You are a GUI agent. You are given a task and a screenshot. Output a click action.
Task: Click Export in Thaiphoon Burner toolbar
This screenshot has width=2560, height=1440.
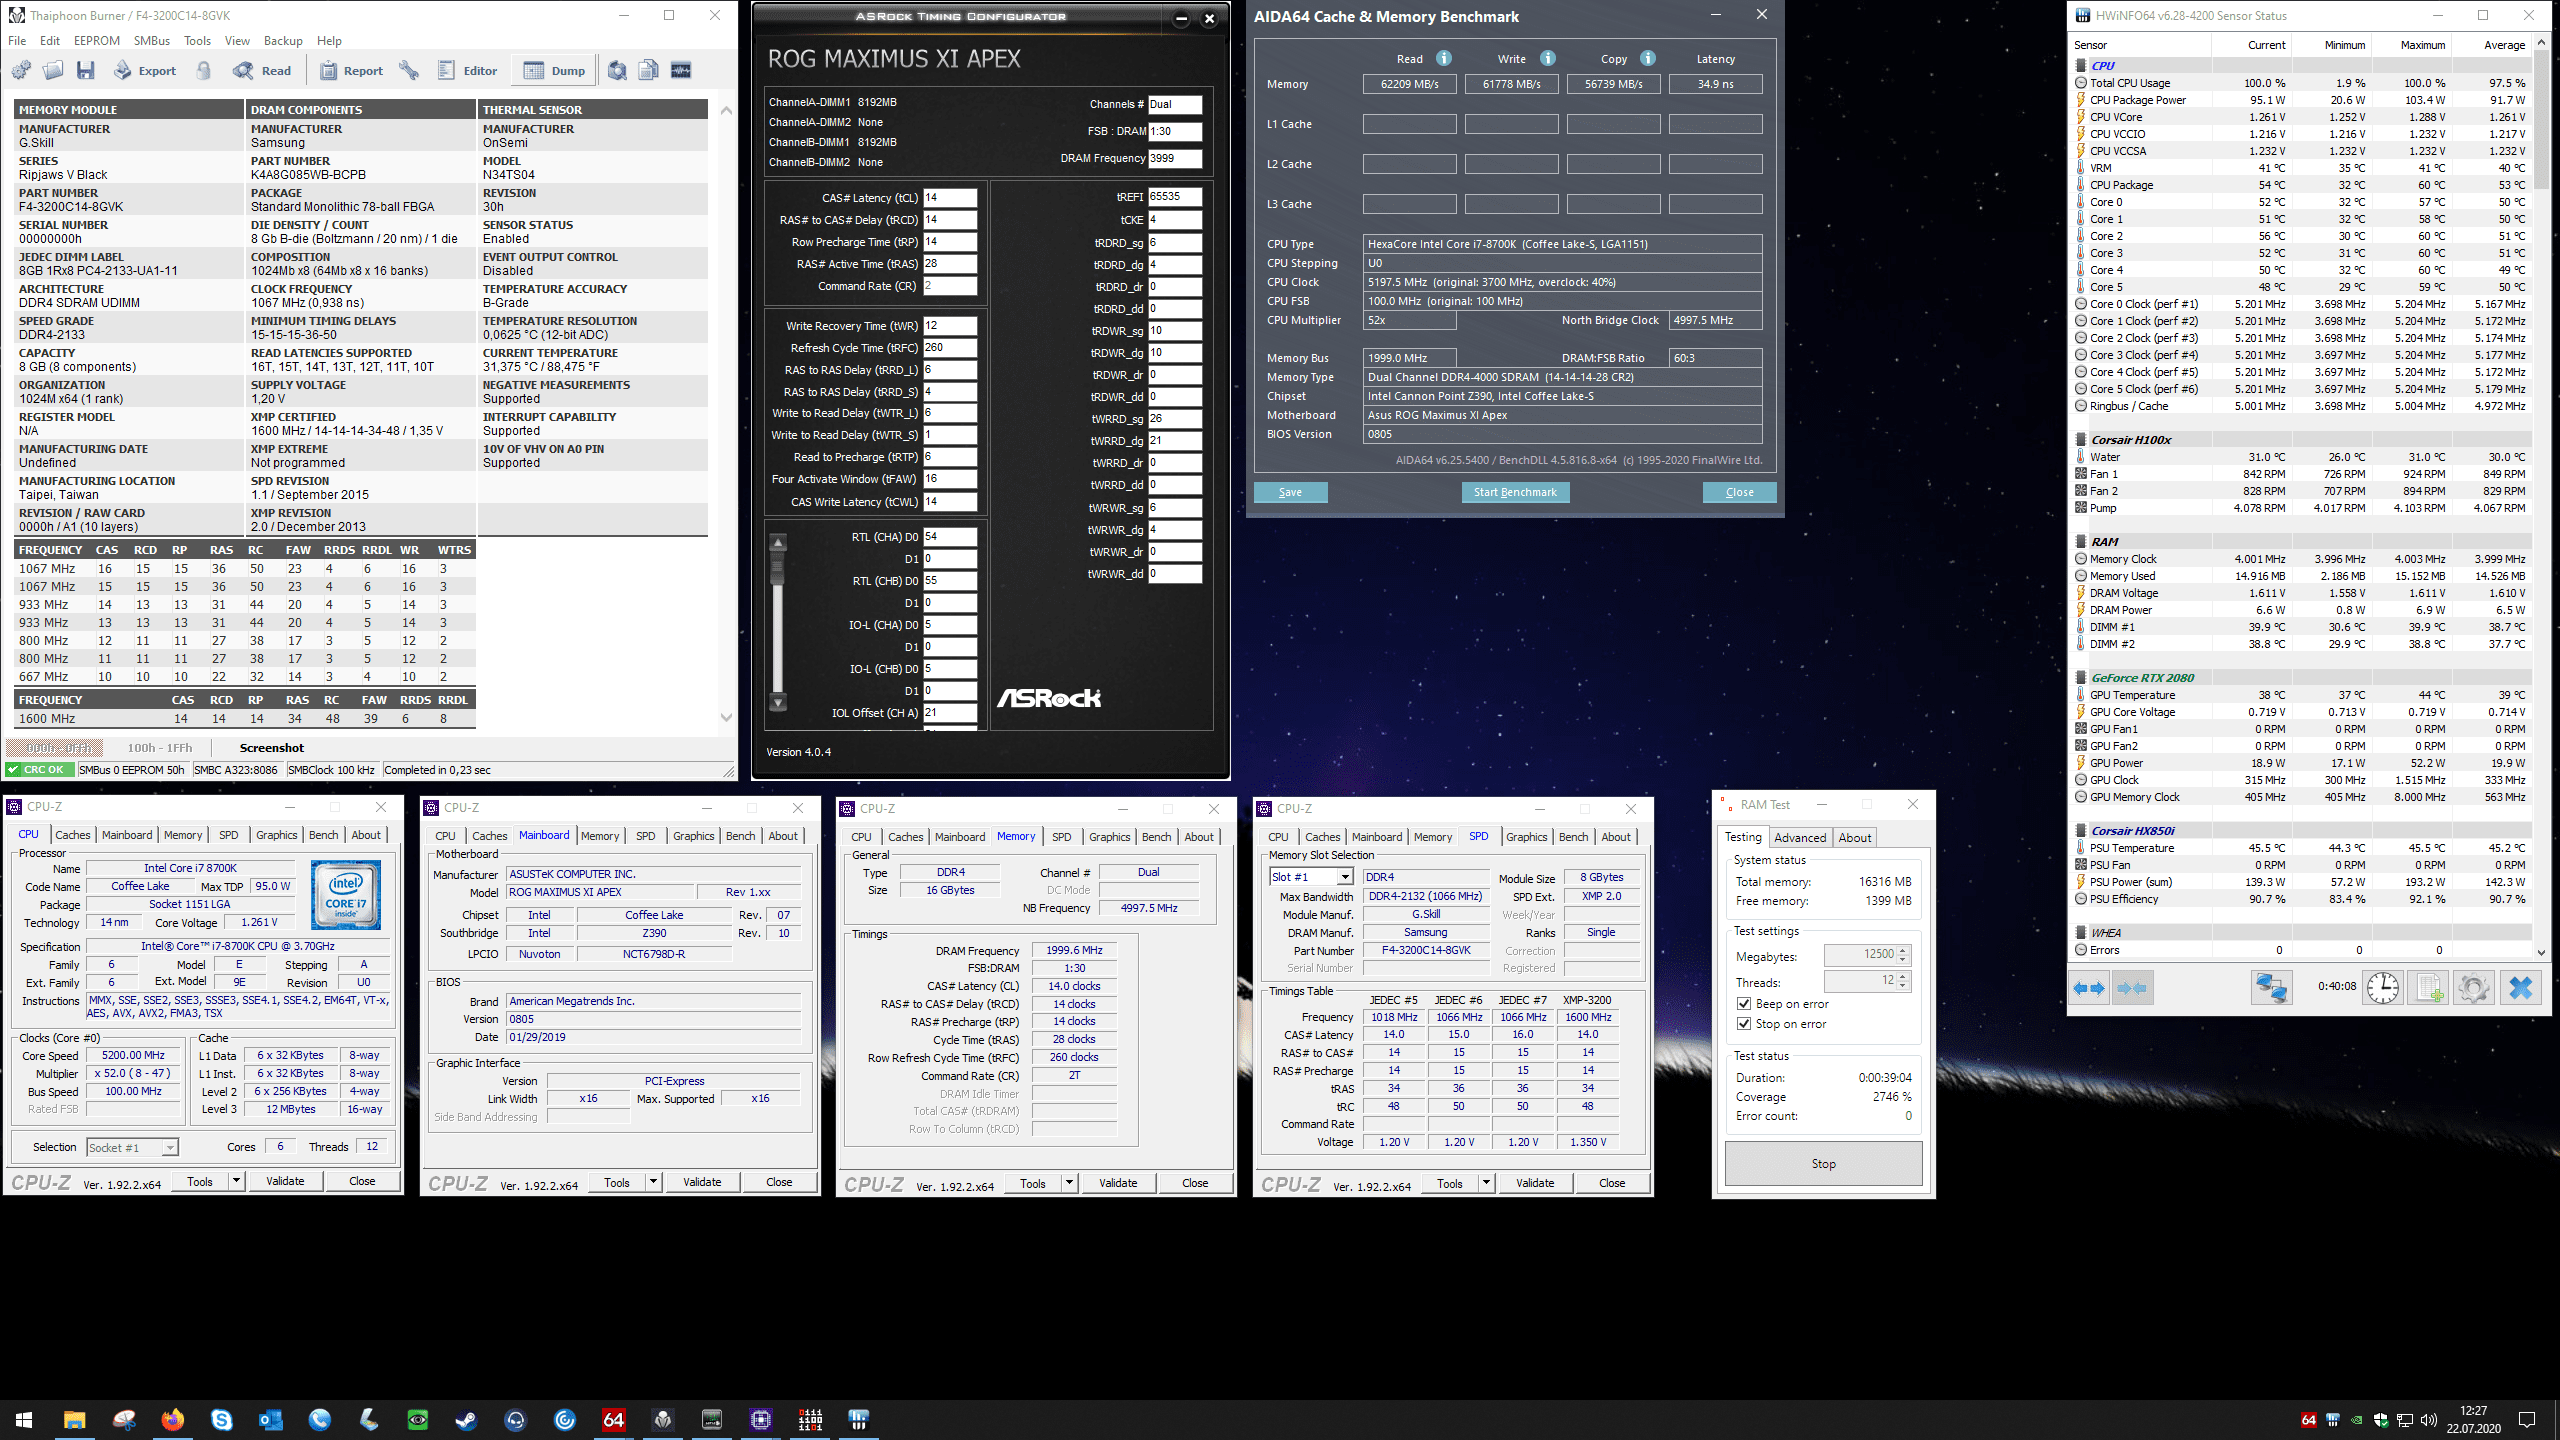point(145,70)
